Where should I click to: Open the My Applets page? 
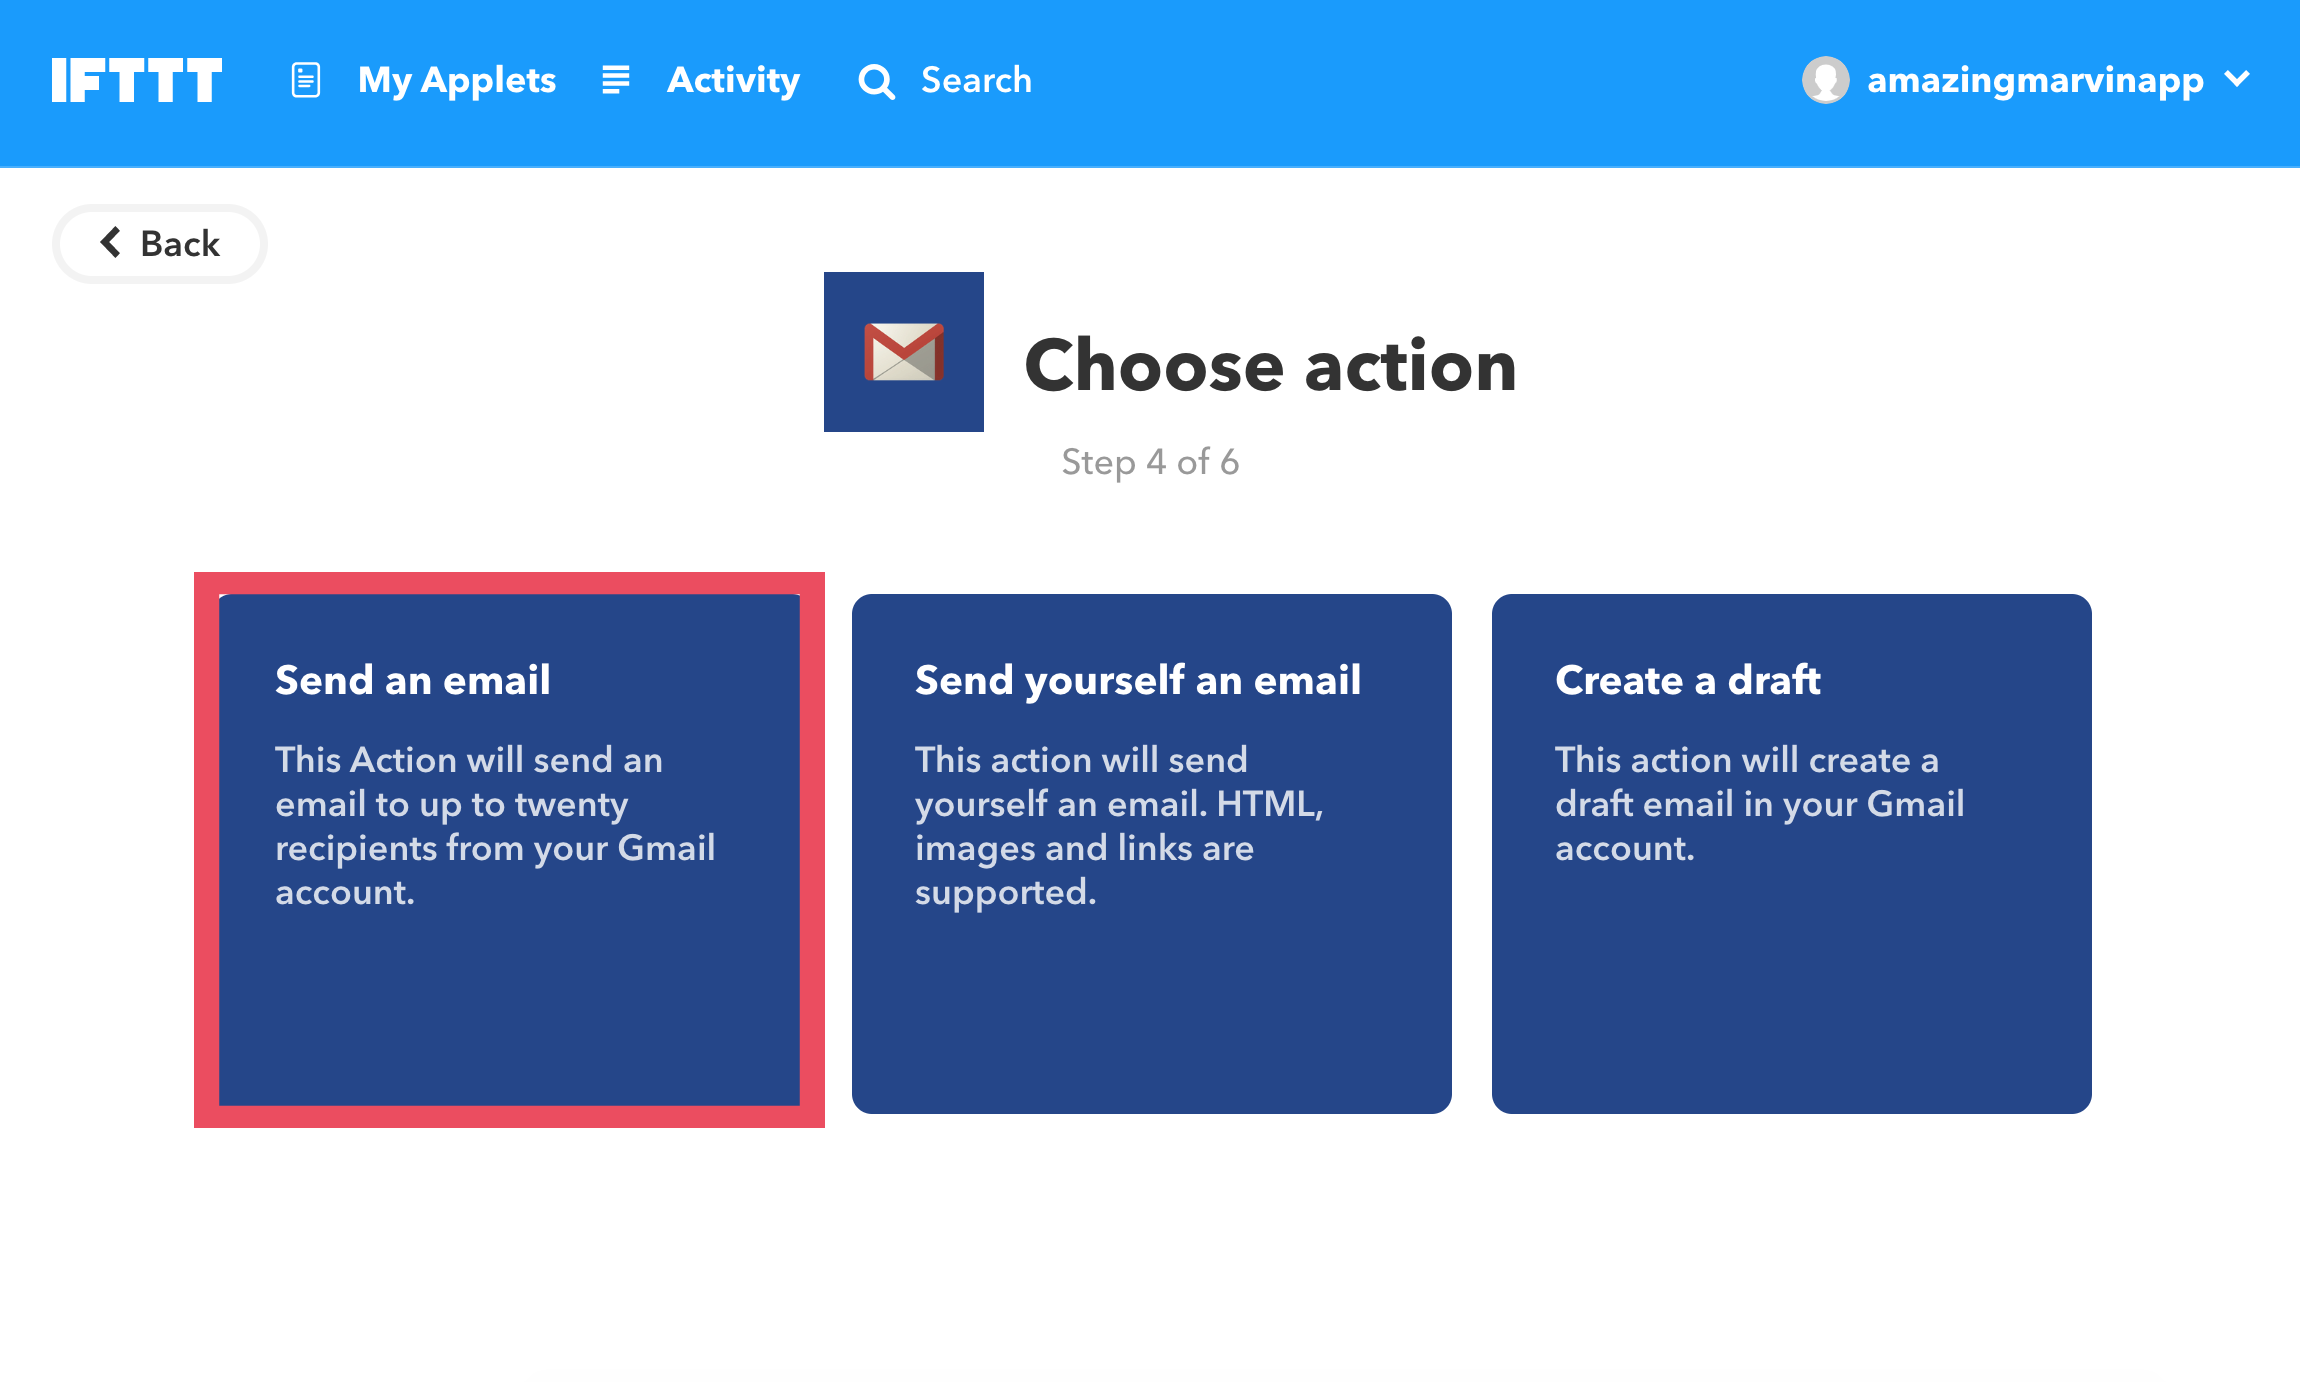click(x=457, y=80)
